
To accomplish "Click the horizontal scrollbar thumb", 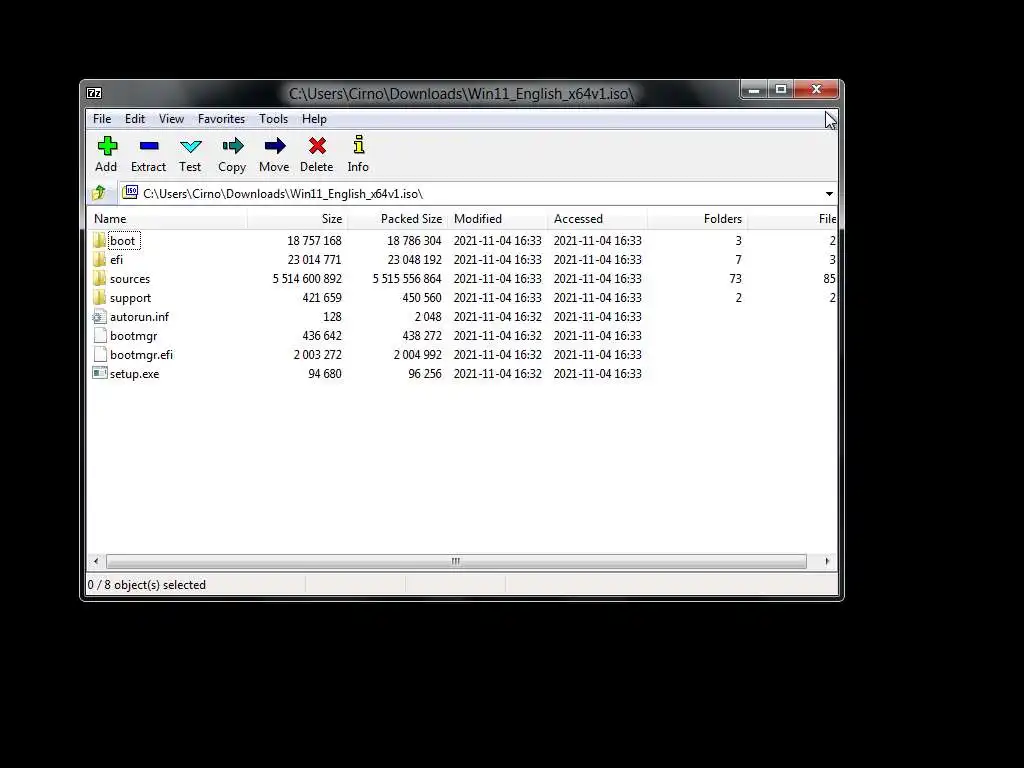I will (x=456, y=561).
